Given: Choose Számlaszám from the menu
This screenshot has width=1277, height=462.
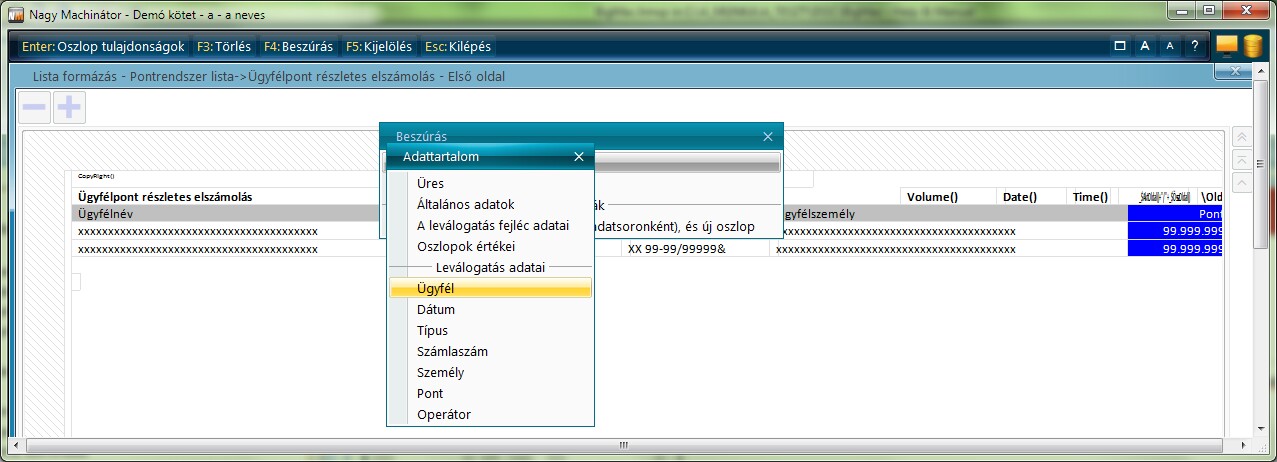Looking at the screenshot, I should [490, 351].
